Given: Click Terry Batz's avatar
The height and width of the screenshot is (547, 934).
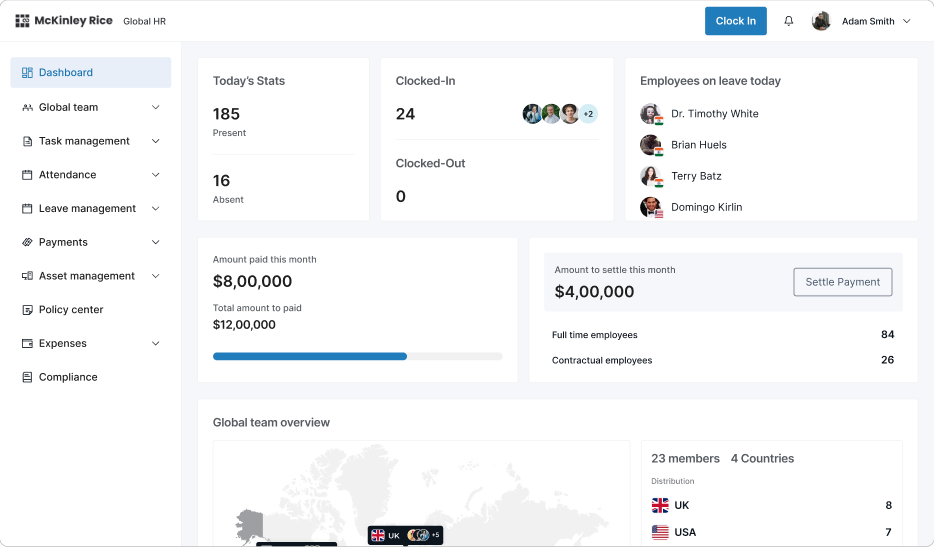Looking at the screenshot, I should (650, 176).
